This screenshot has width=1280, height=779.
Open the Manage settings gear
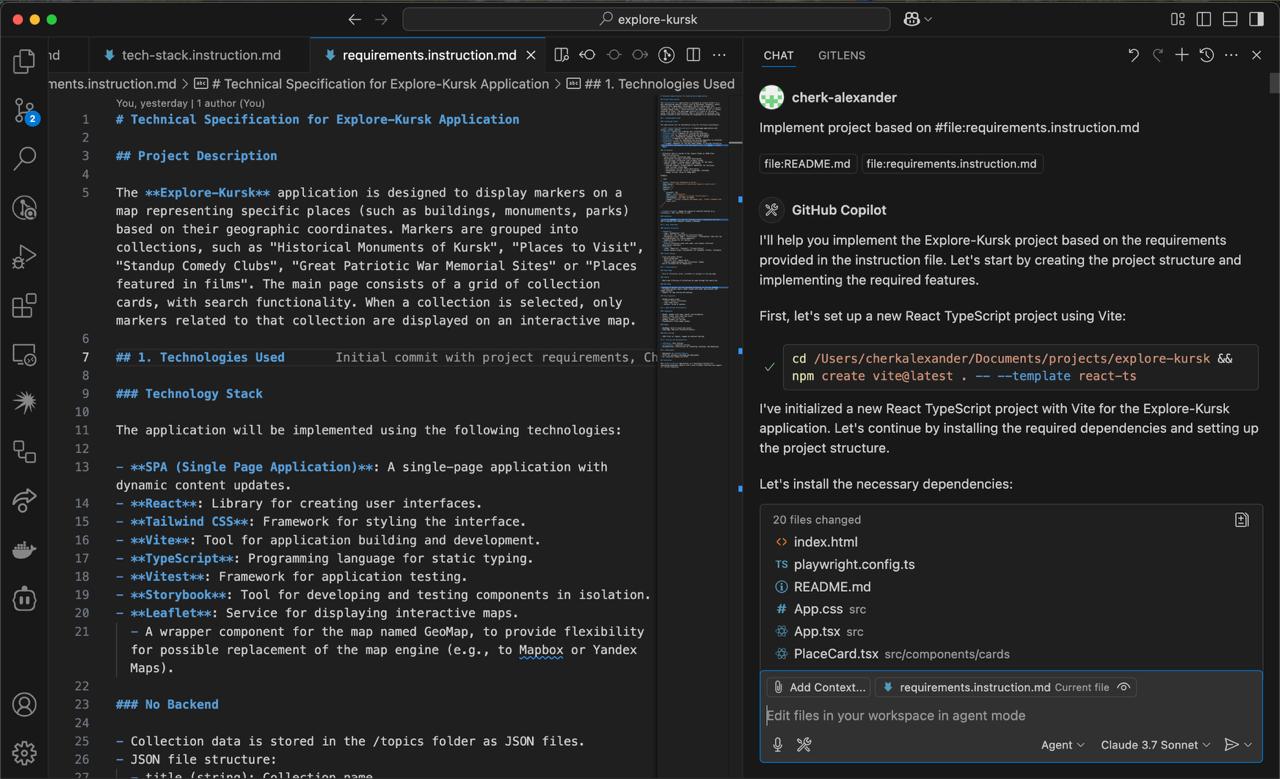point(24,752)
